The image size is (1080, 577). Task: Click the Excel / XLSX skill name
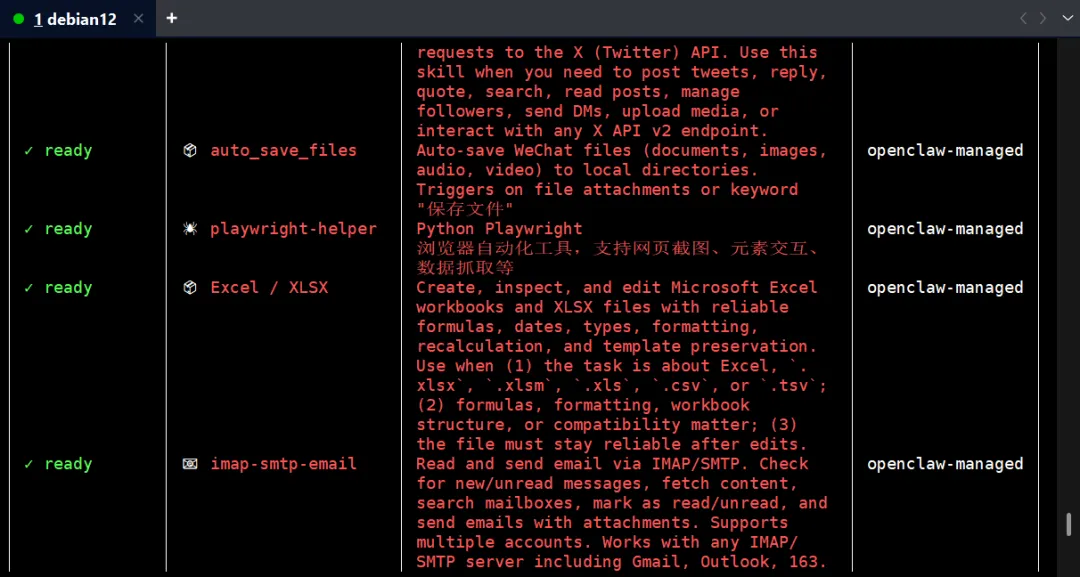coord(269,287)
